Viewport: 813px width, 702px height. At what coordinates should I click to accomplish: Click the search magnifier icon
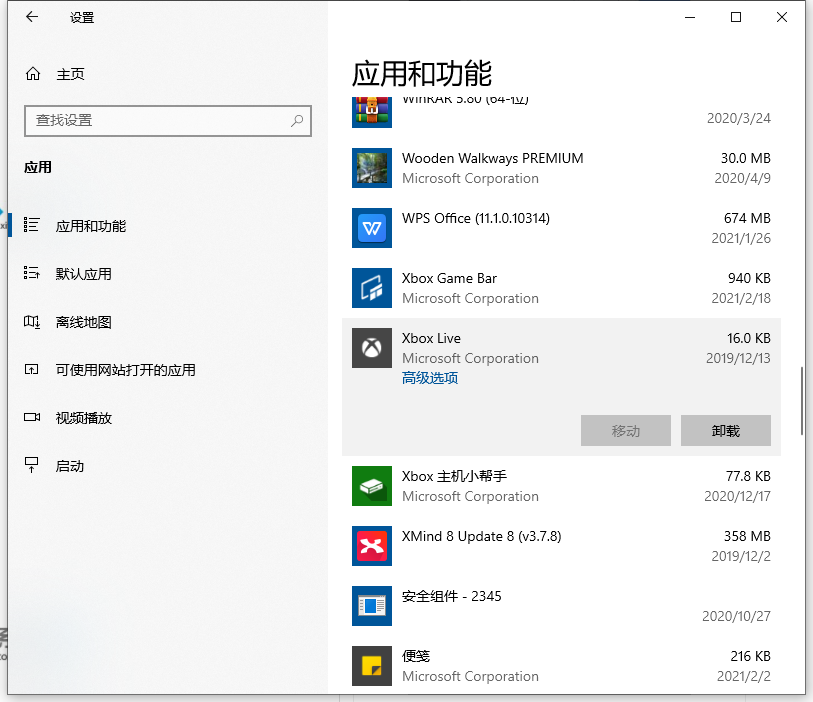(x=297, y=121)
